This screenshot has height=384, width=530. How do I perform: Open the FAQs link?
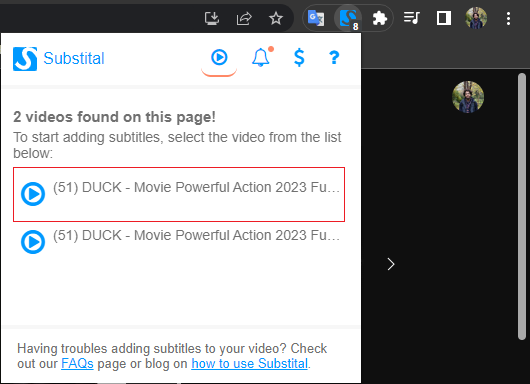click(x=77, y=364)
